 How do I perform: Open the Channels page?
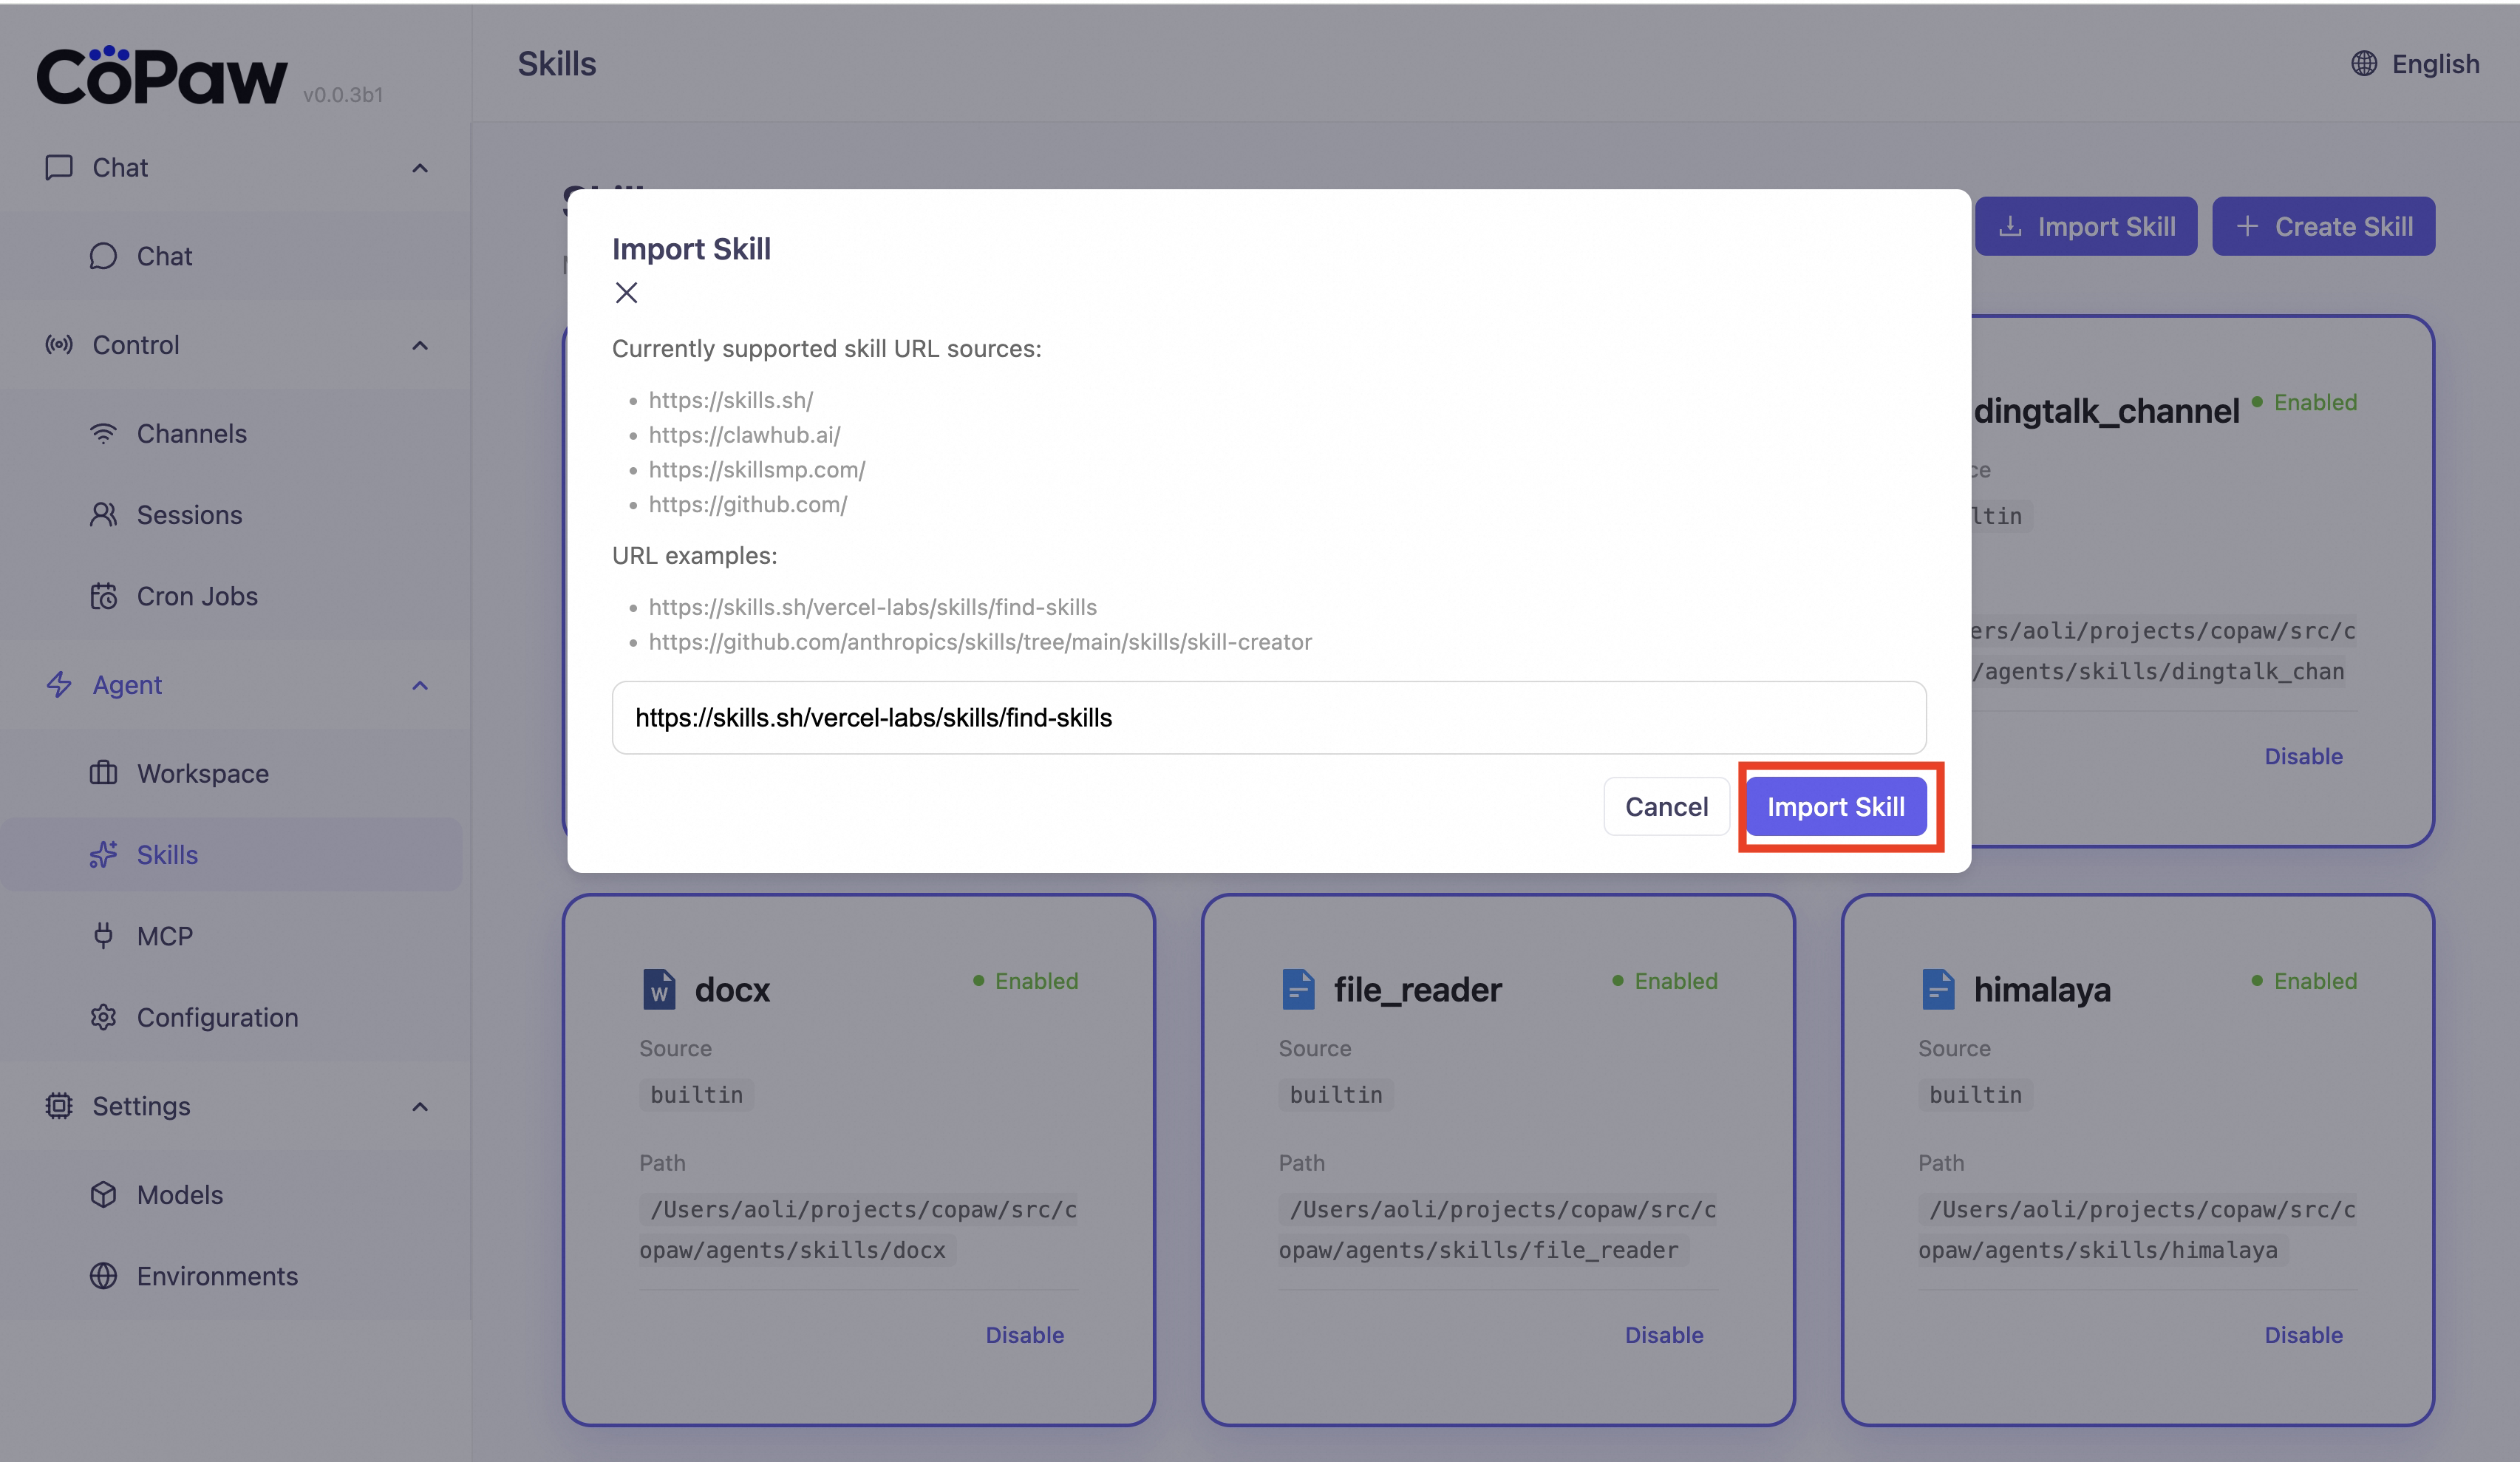[x=191, y=433]
